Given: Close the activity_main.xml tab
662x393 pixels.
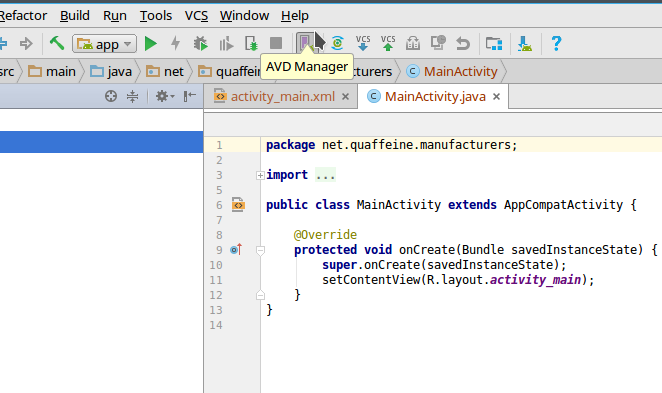Looking at the screenshot, I should (345, 97).
